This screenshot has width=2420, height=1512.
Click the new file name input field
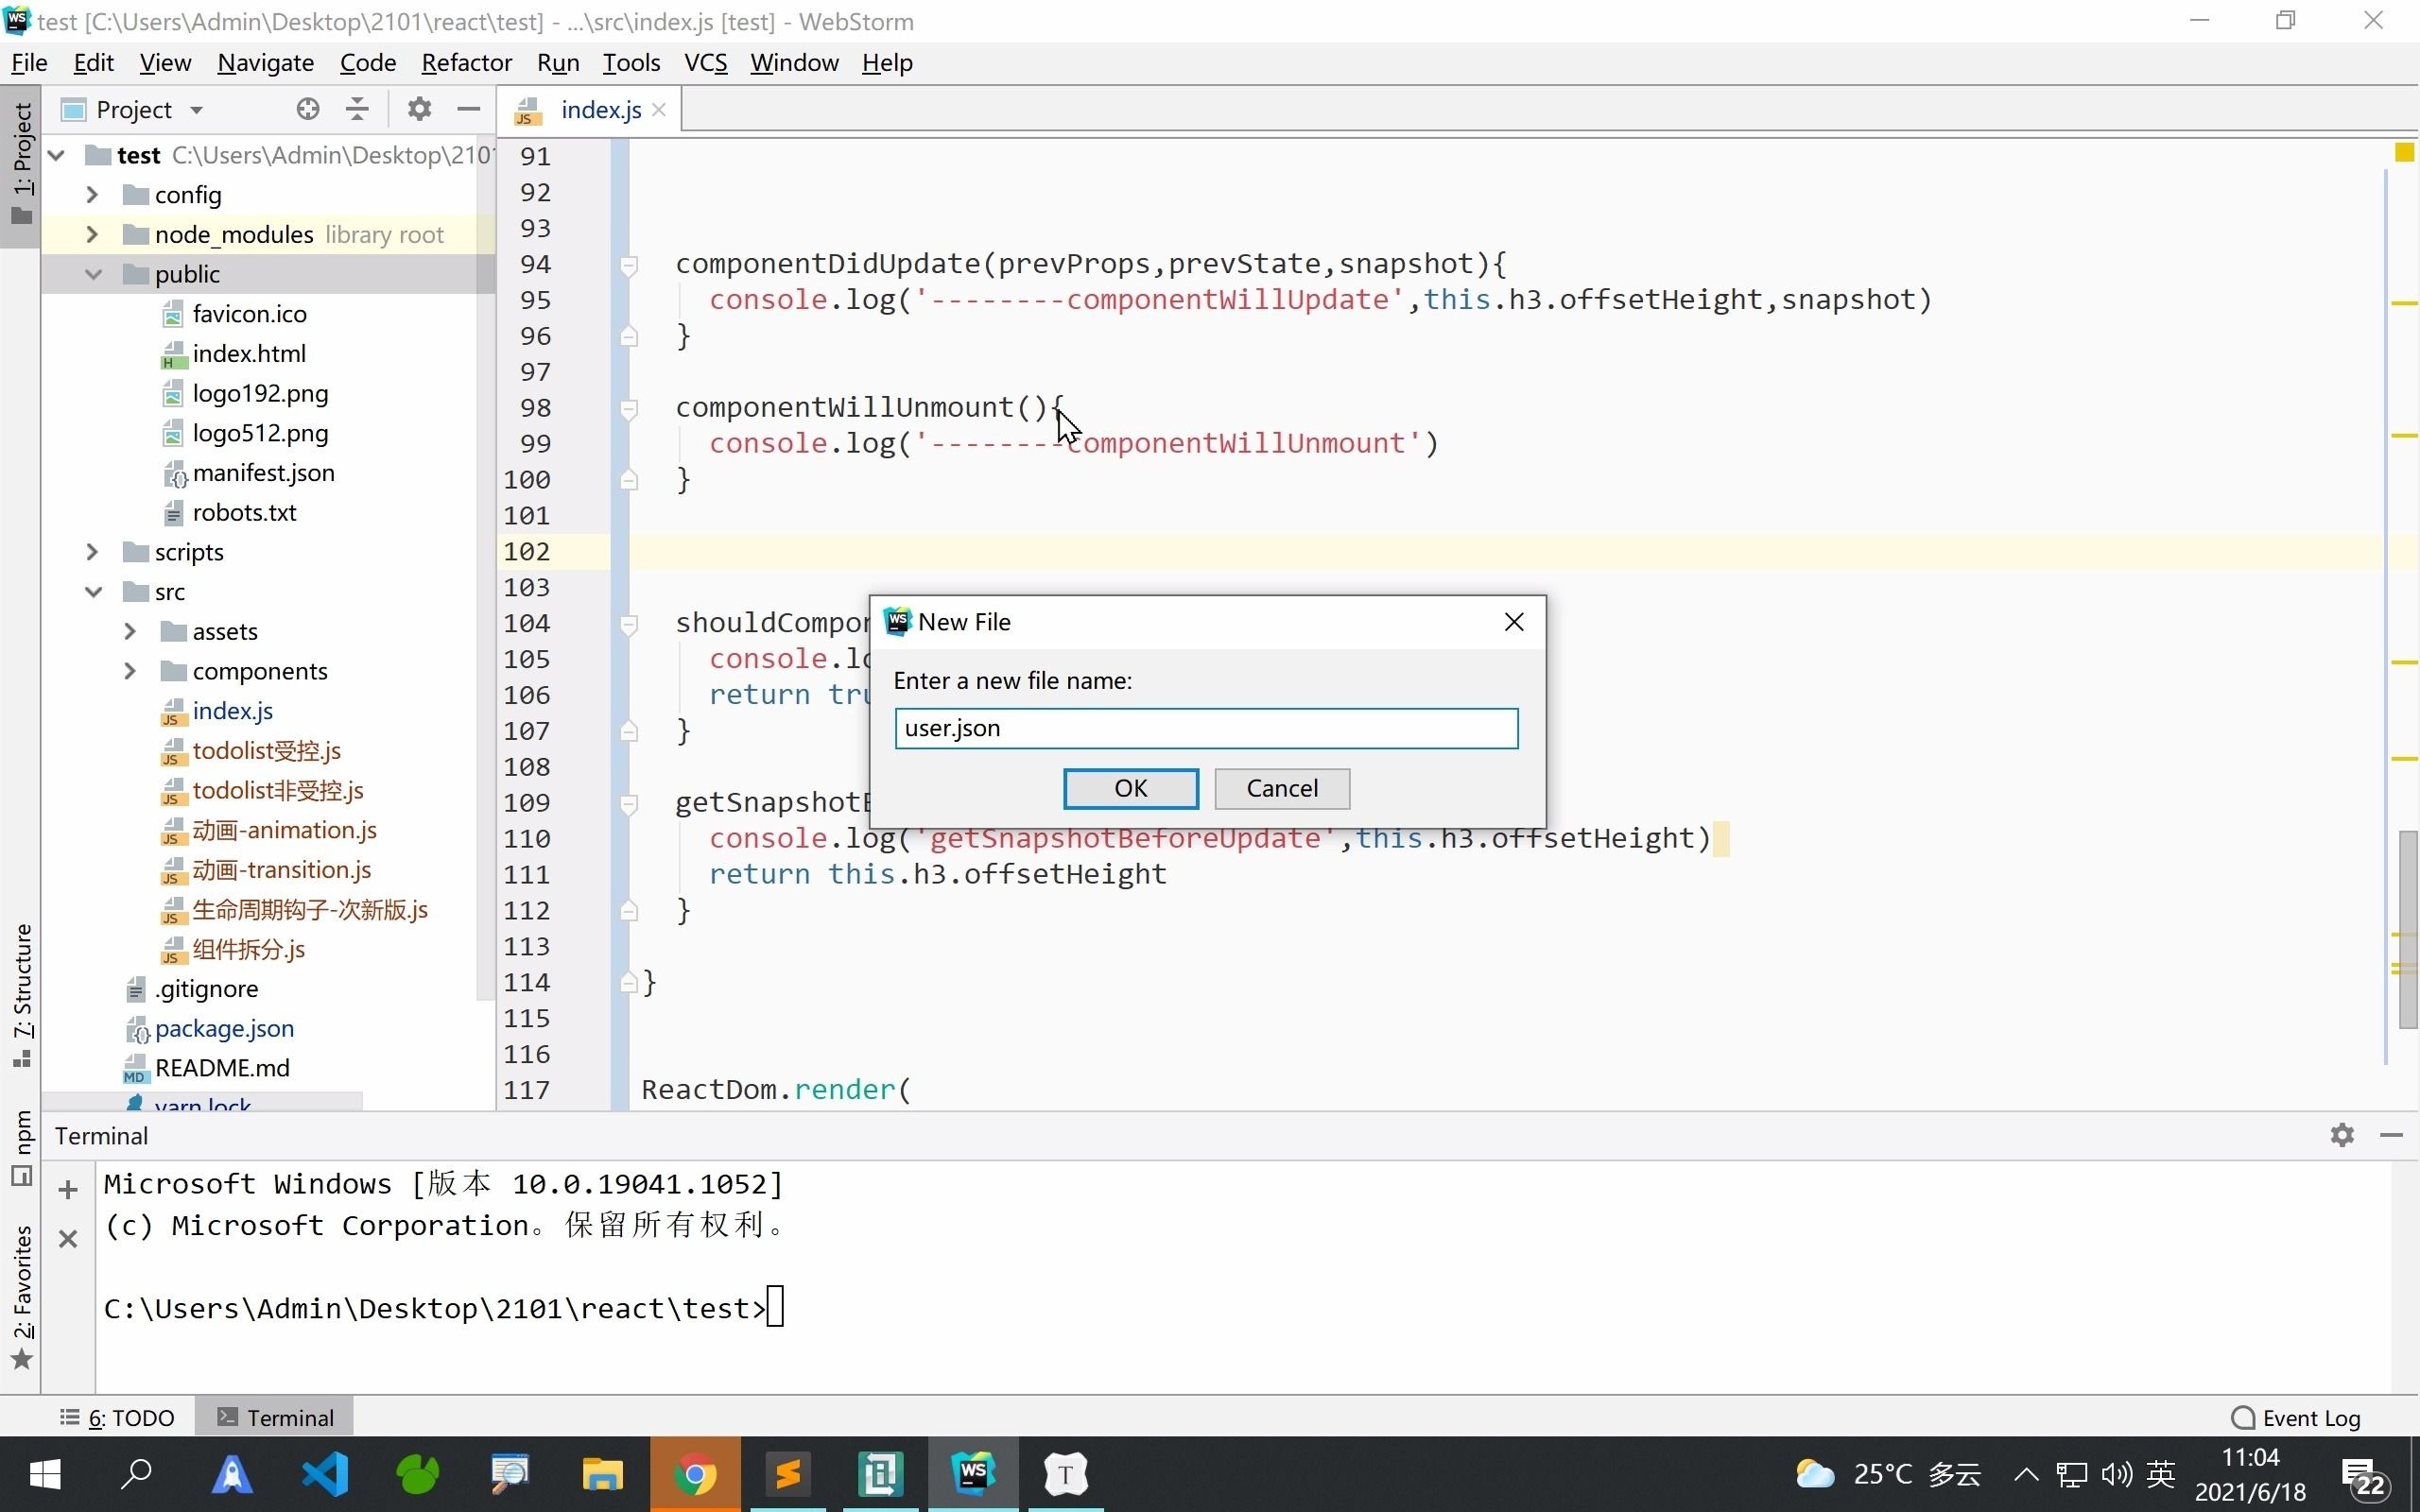pyautogui.click(x=1205, y=728)
